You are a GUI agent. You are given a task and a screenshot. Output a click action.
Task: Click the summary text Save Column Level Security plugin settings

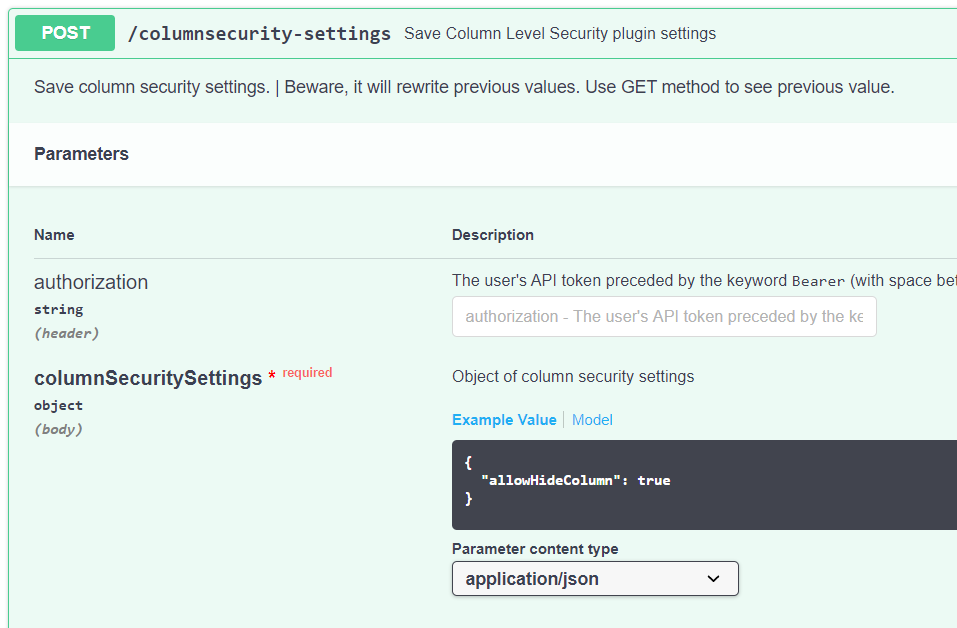pyautogui.click(x=560, y=34)
